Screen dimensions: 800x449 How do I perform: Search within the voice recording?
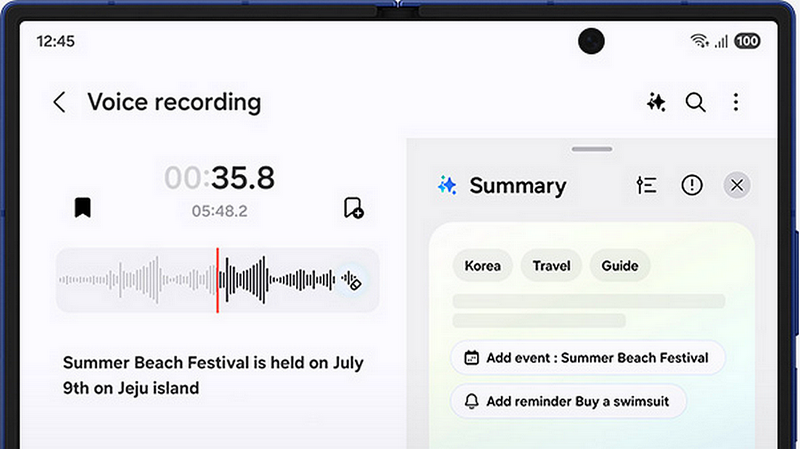click(695, 102)
